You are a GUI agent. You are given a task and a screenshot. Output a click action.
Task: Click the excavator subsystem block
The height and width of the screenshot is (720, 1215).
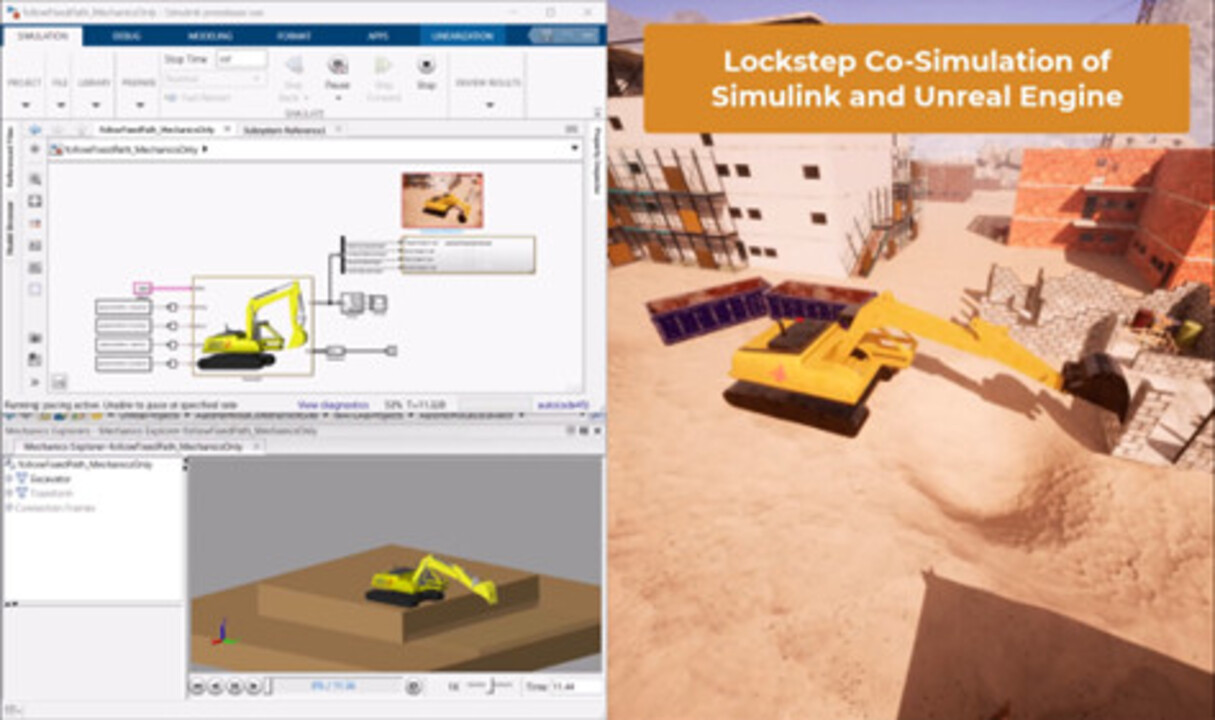[252, 326]
